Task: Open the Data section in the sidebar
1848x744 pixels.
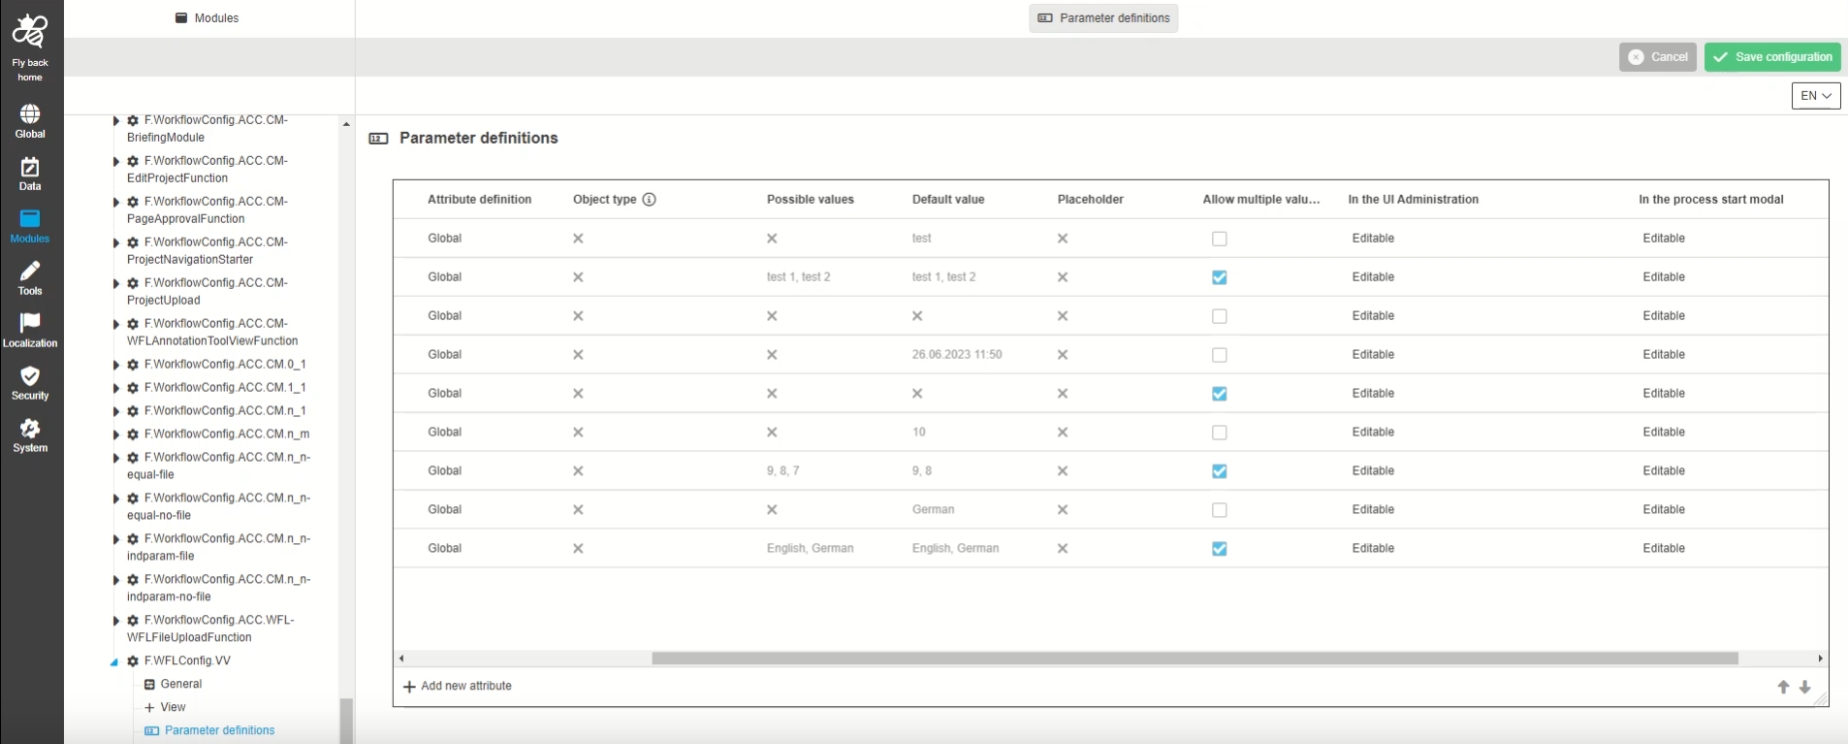Action: [x=30, y=173]
